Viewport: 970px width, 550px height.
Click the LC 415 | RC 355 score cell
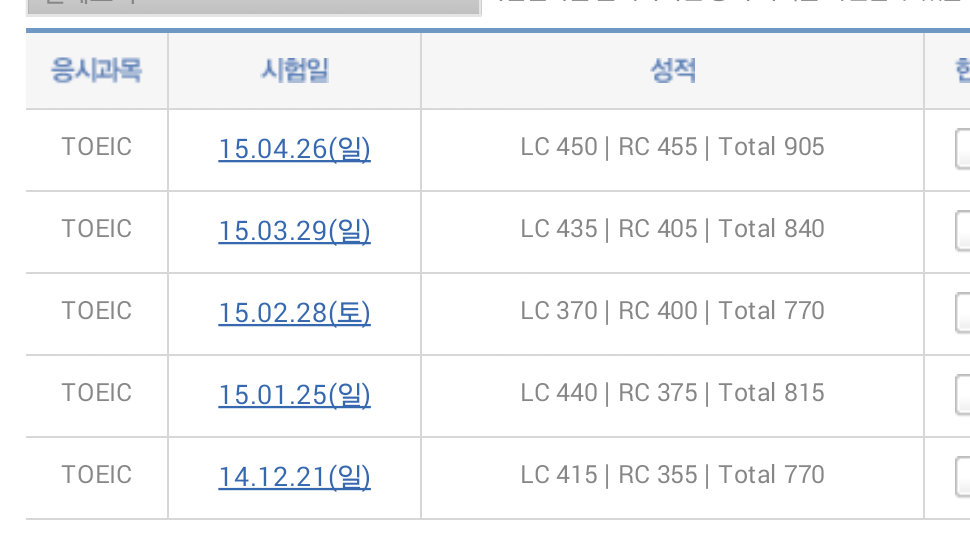(x=672, y=475)
